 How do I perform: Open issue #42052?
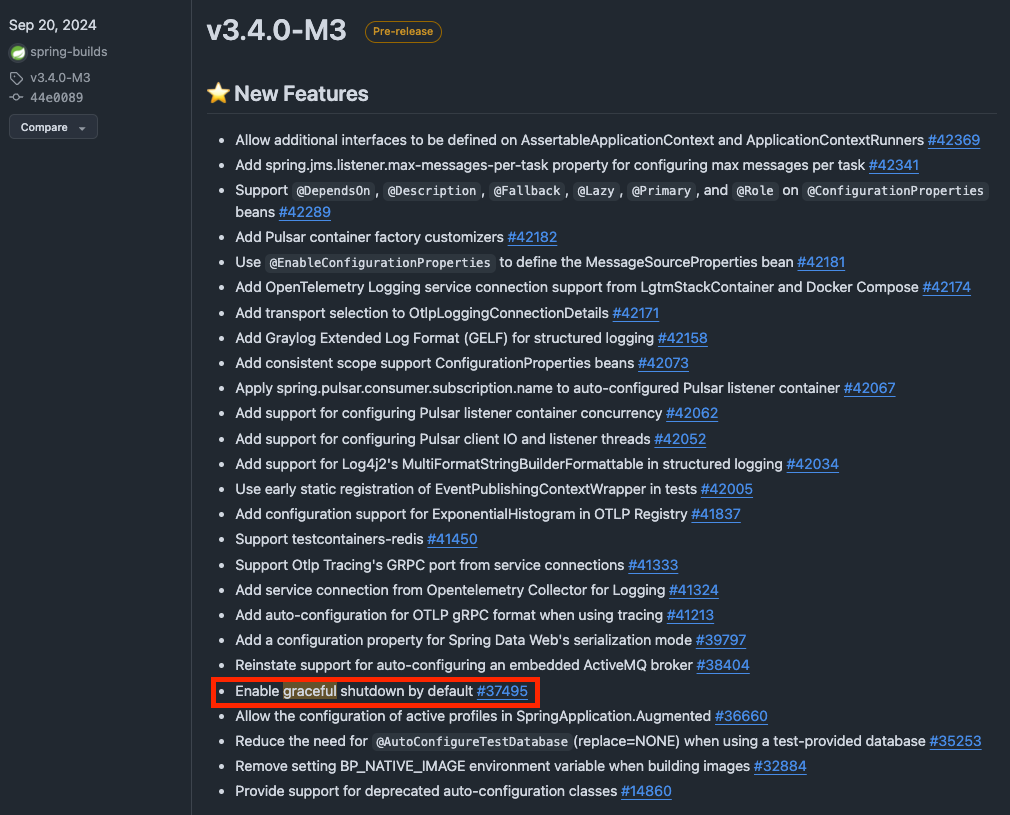click(x=680, y=440)
